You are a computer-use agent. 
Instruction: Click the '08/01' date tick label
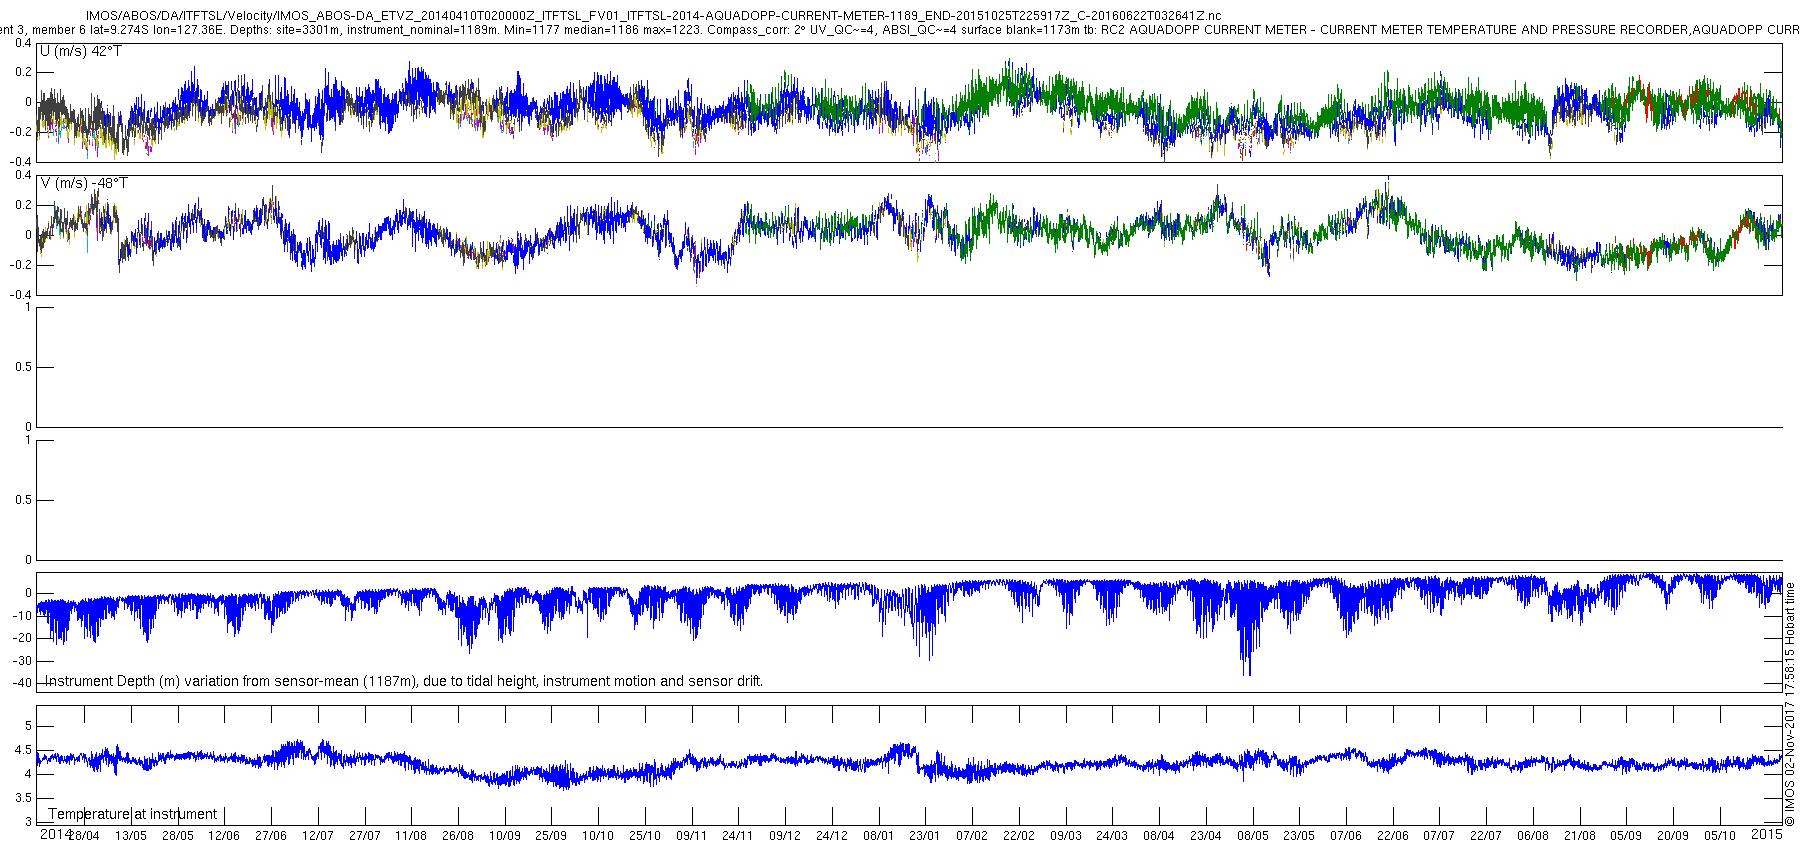coord(879,836)
